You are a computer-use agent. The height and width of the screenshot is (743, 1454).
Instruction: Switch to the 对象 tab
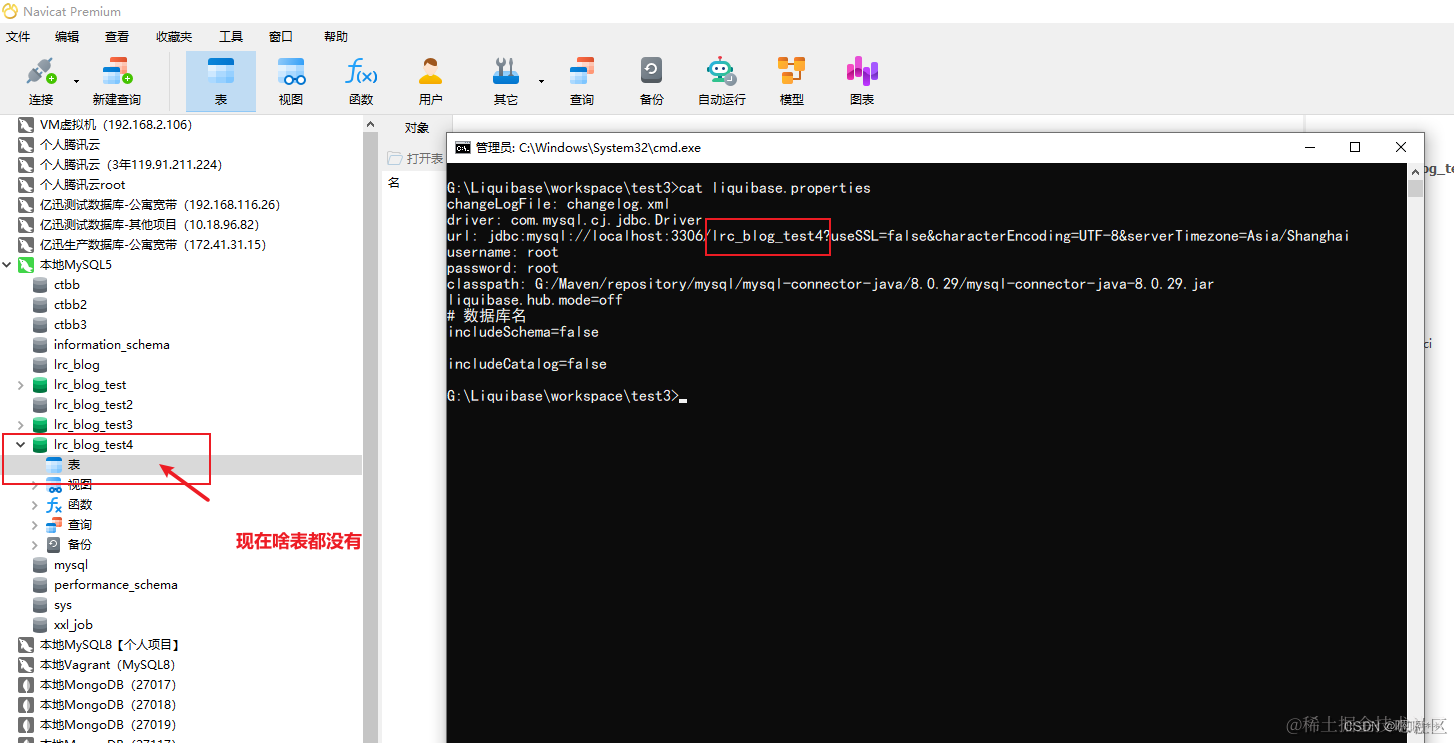click(416, 128)
